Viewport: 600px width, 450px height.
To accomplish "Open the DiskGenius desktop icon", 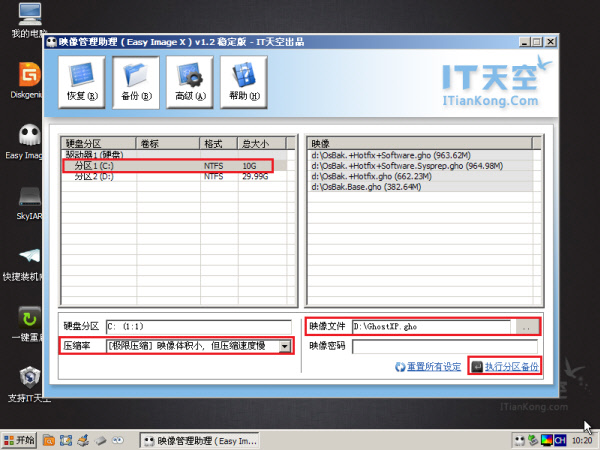I will pos(28,80).
